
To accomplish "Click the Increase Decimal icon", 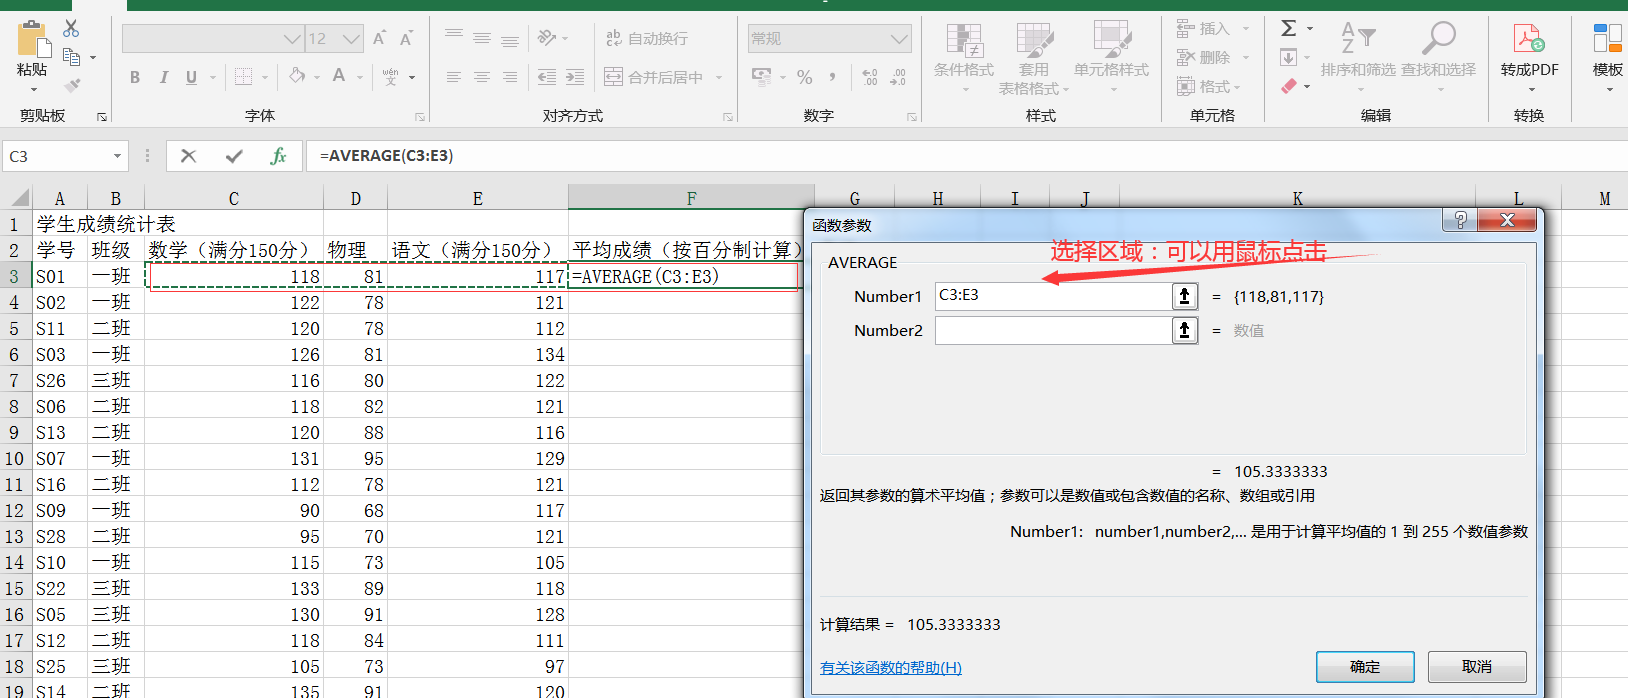I will (870, 77).
